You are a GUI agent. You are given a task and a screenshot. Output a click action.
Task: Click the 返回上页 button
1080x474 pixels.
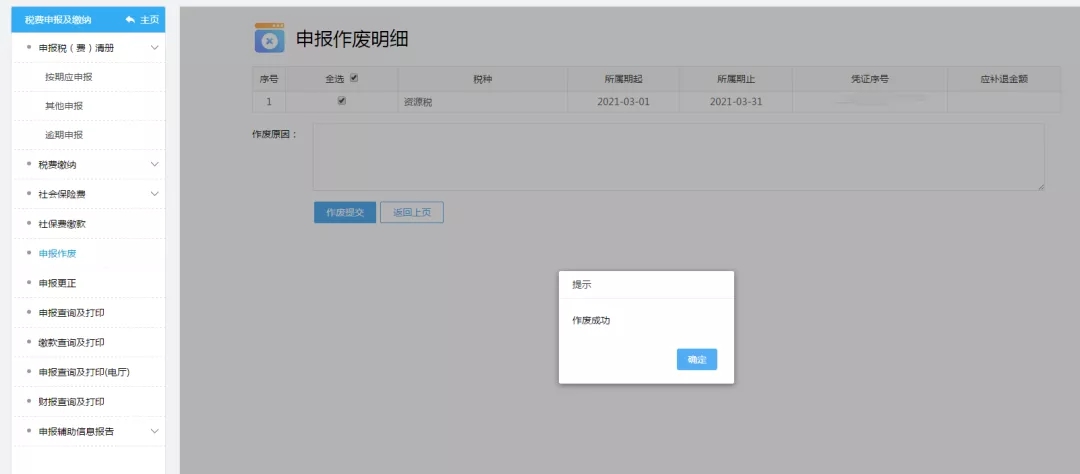(x=412, y=212)
